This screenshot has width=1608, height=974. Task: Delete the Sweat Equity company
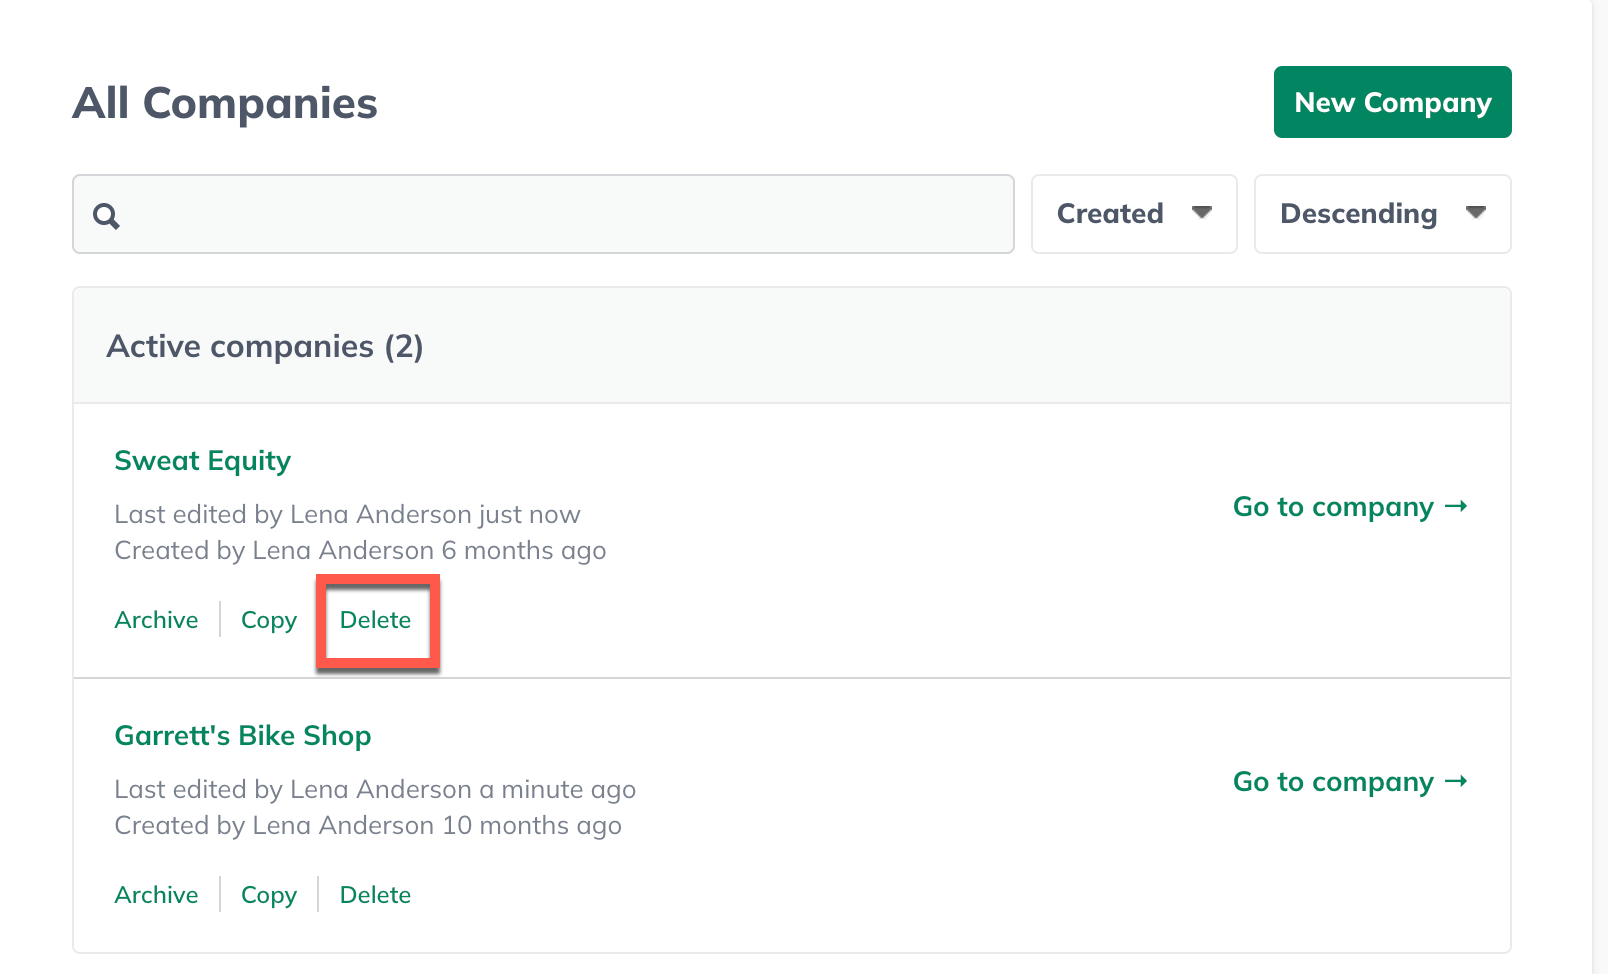(375, 620)
